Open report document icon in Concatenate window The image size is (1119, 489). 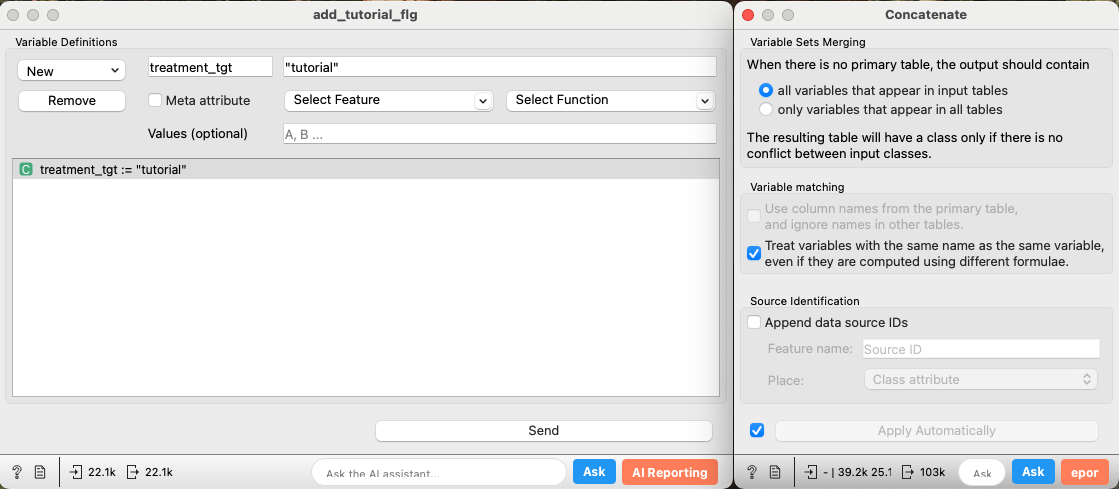pyautogui.click(x=775, y=472)
